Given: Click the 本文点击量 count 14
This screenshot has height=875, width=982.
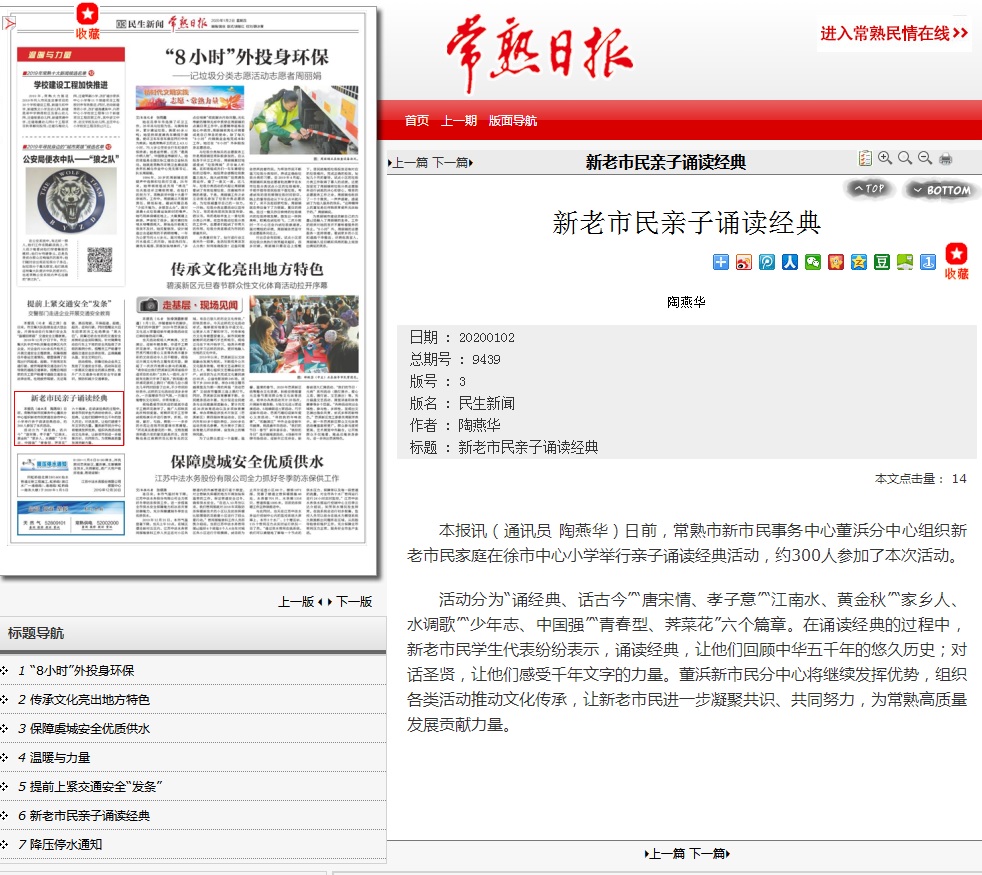Looking at the screenshot, I should [959, 479].
